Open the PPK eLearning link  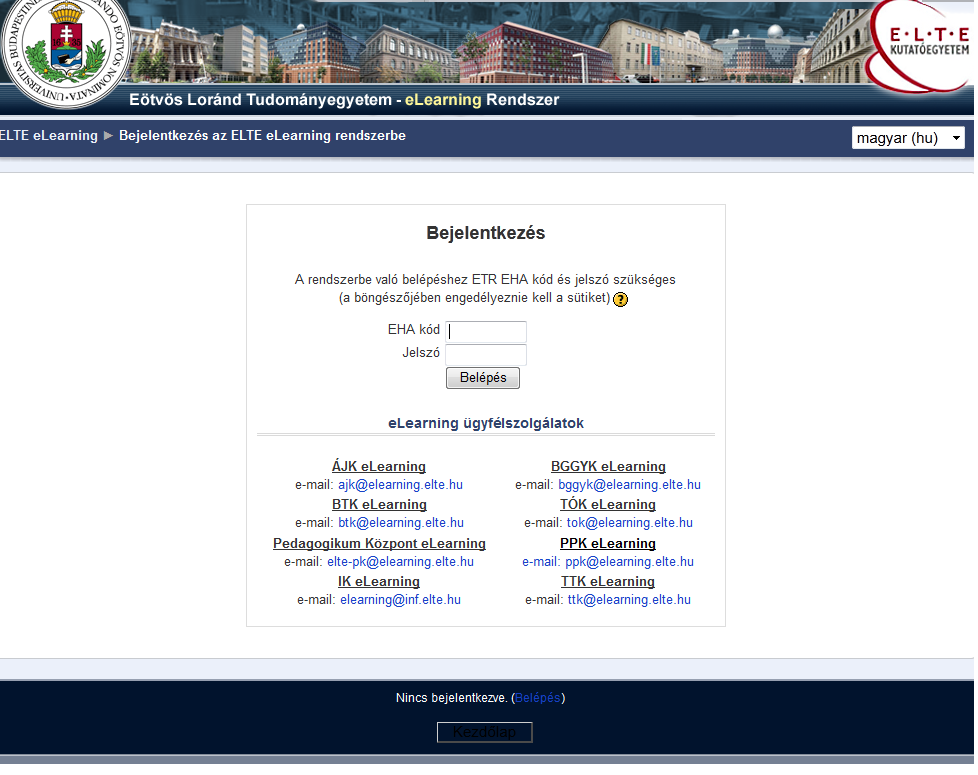pos(608,543)
